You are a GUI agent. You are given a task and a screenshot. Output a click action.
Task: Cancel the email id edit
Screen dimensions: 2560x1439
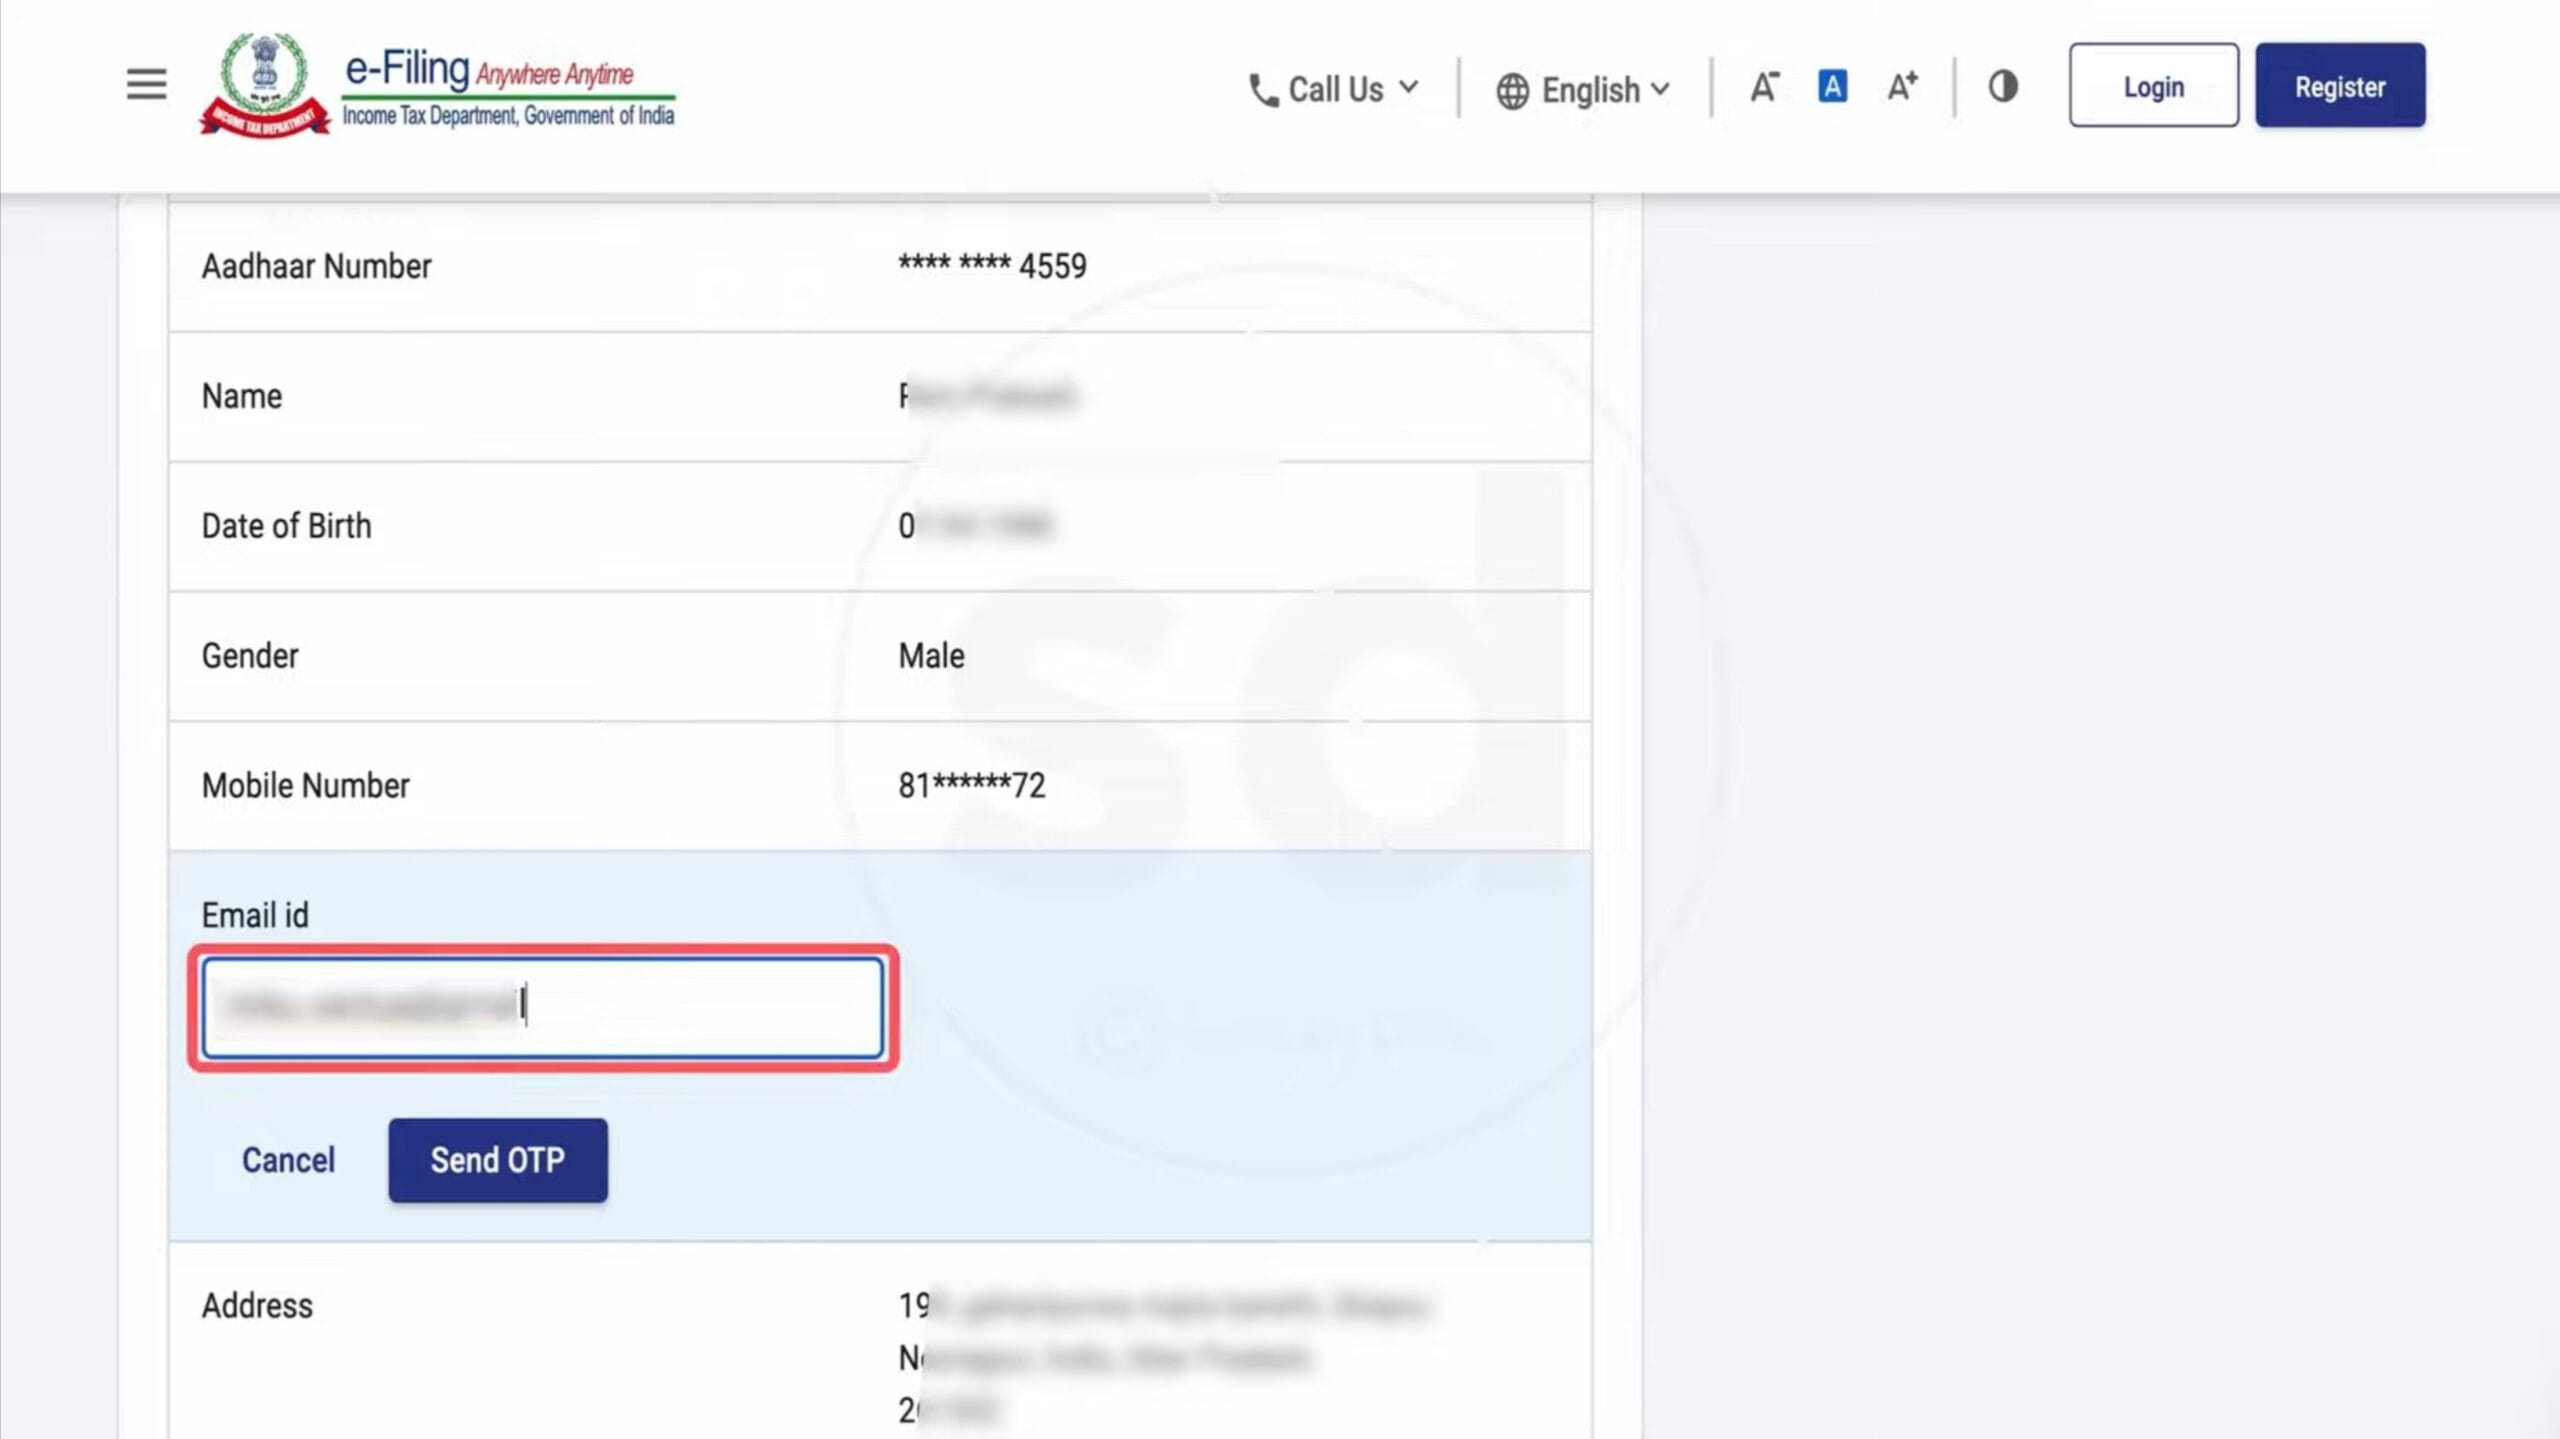[288, 1160]
